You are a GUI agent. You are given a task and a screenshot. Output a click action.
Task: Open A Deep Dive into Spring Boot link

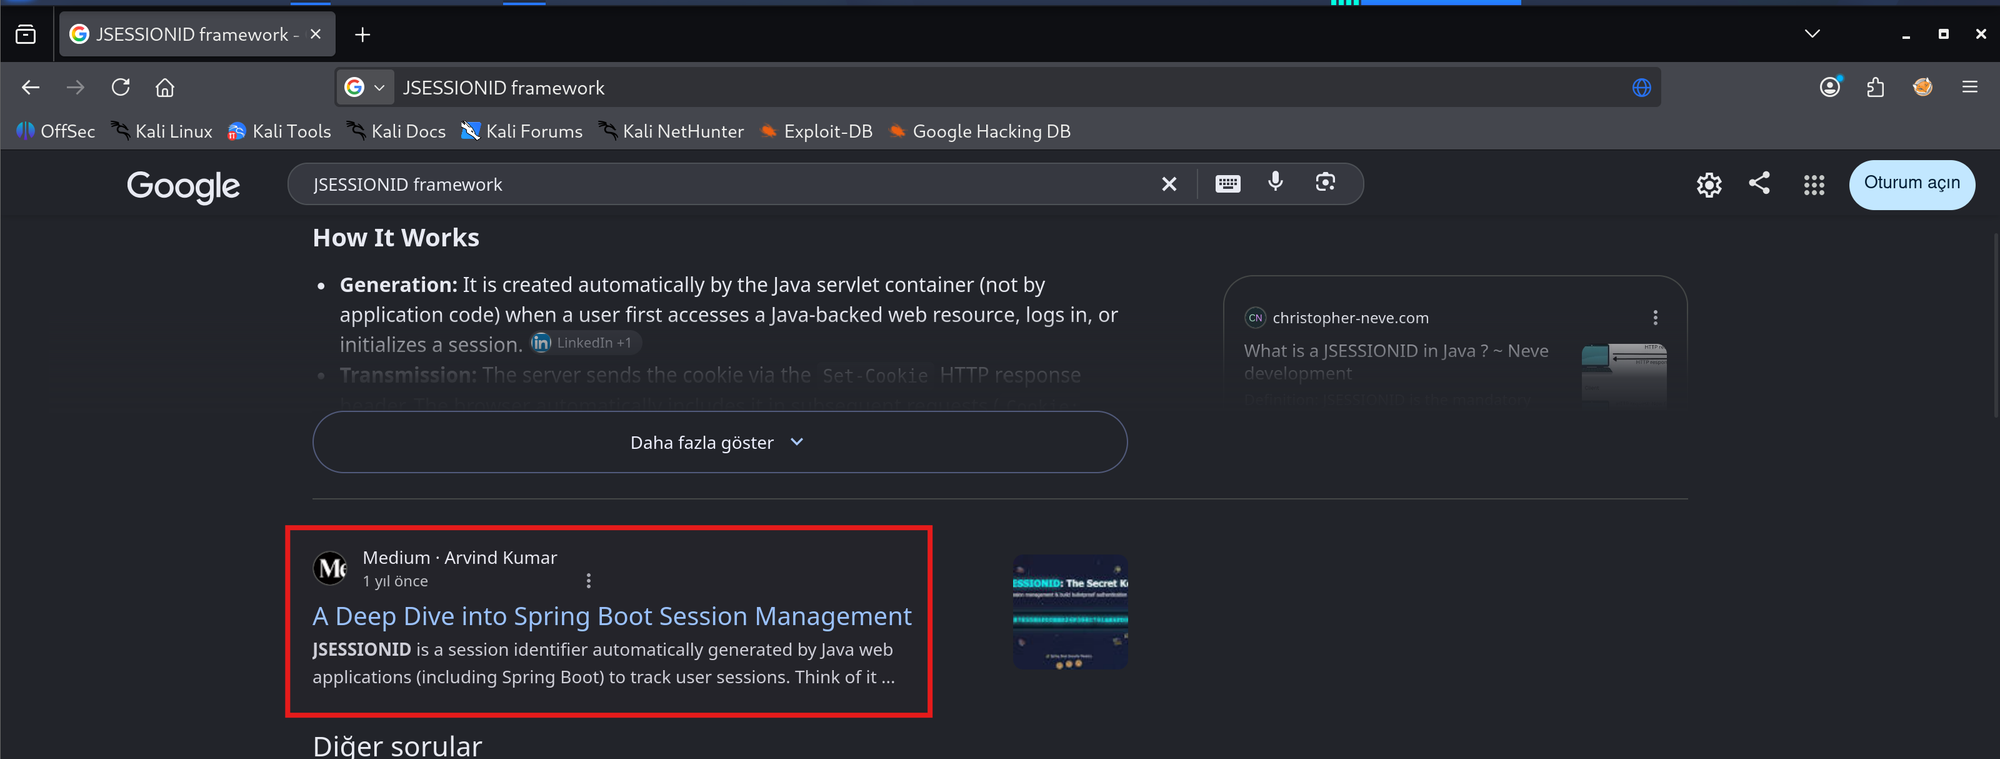point(612,616)
